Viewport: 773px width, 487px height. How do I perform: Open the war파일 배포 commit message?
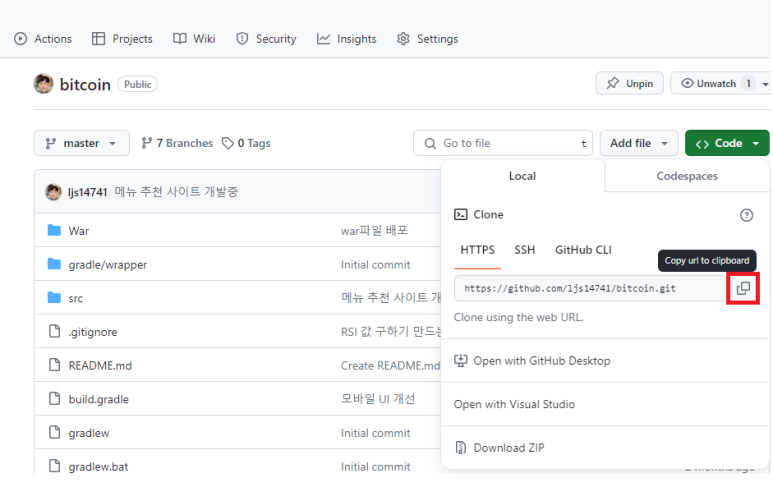pos(374,231)
